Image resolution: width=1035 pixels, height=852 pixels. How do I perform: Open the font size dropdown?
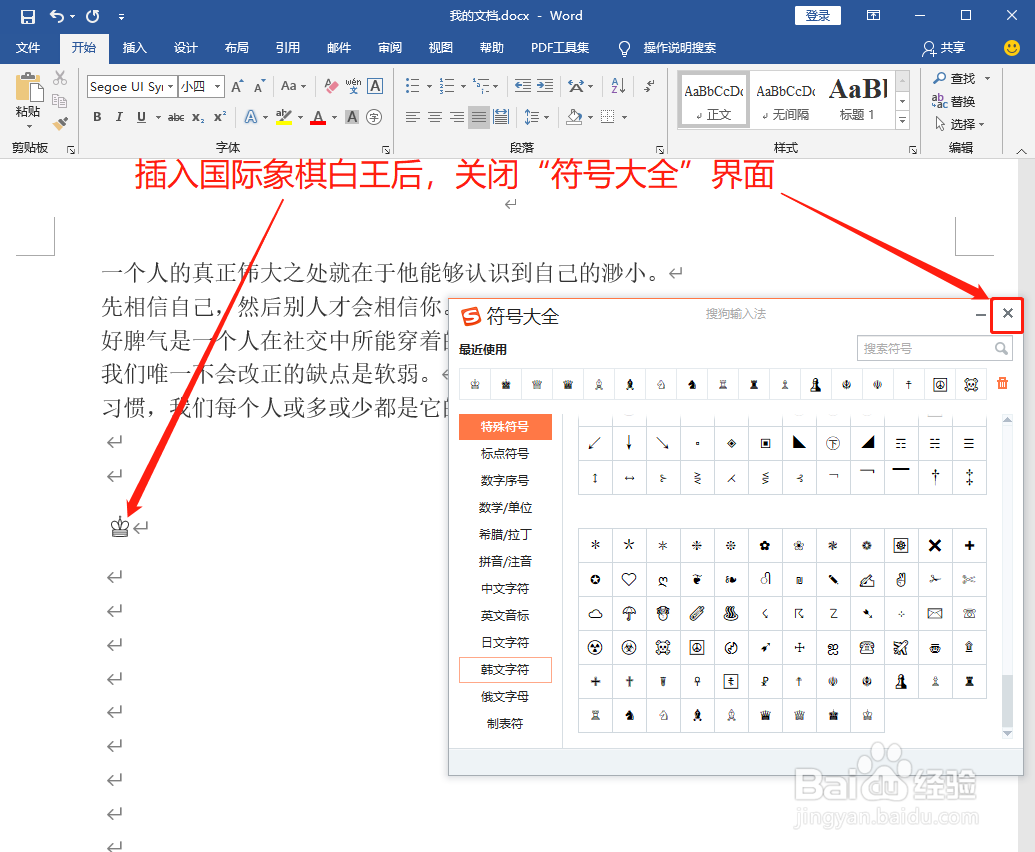coord(217,87)
